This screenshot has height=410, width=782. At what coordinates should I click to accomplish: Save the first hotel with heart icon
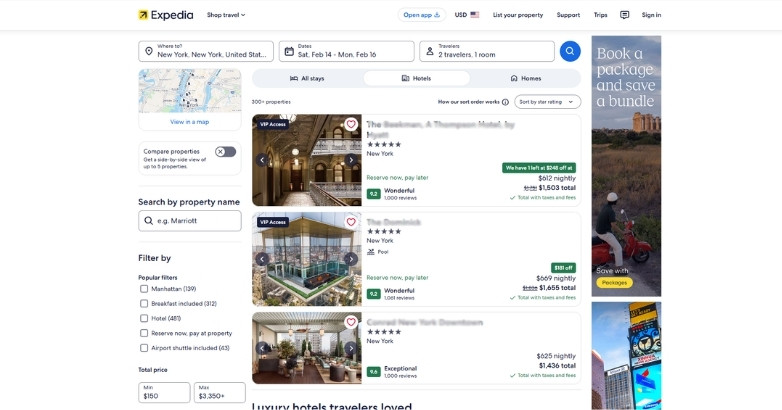coord(351,124)
